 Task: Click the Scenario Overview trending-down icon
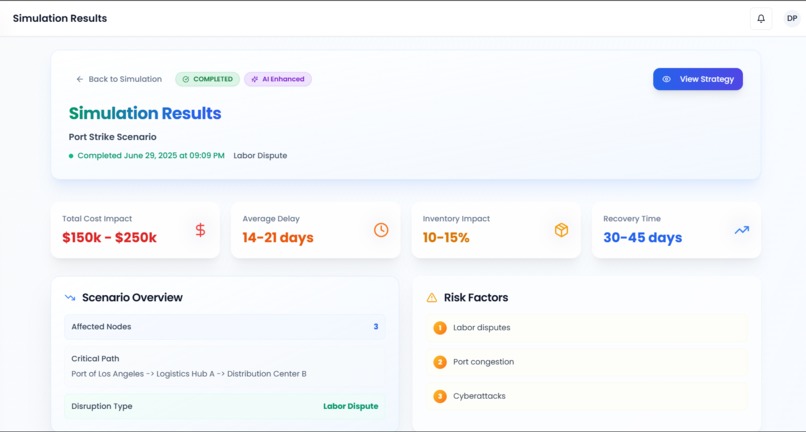coord(70,297)
